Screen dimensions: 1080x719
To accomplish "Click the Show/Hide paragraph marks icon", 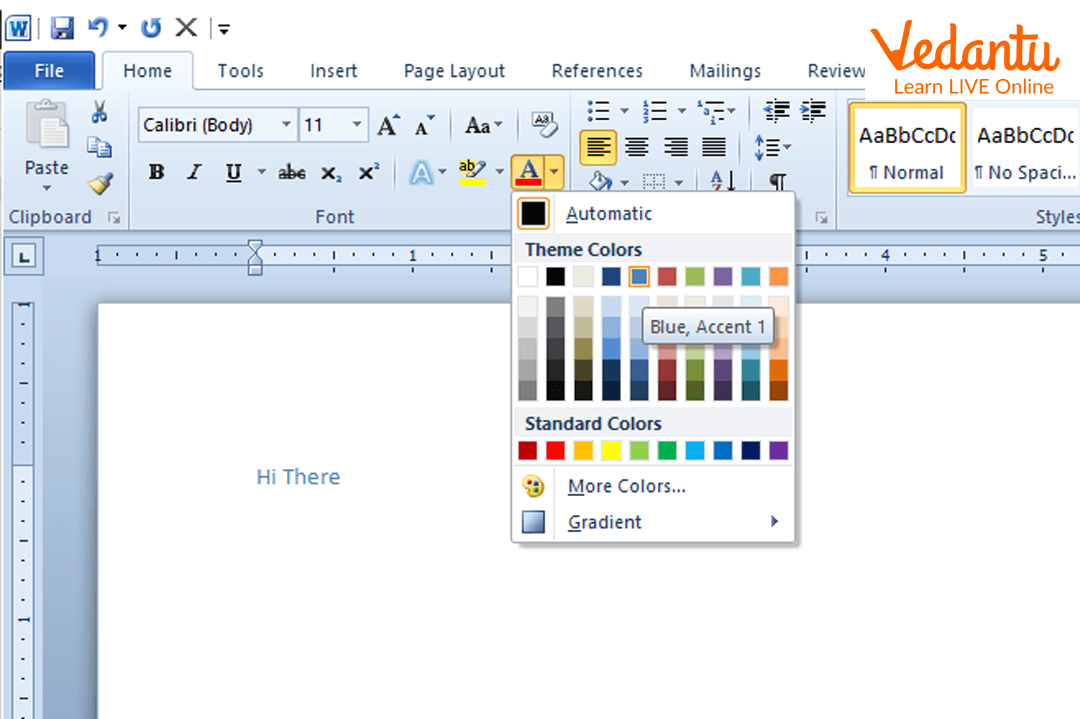I will [x=777, y=181].
